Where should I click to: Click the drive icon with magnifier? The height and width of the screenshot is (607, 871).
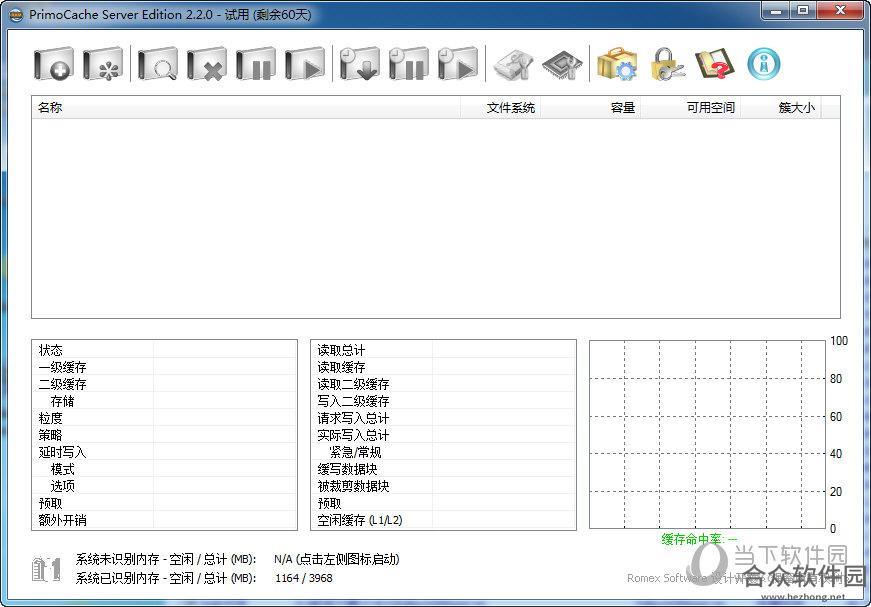tap(158, 64)
